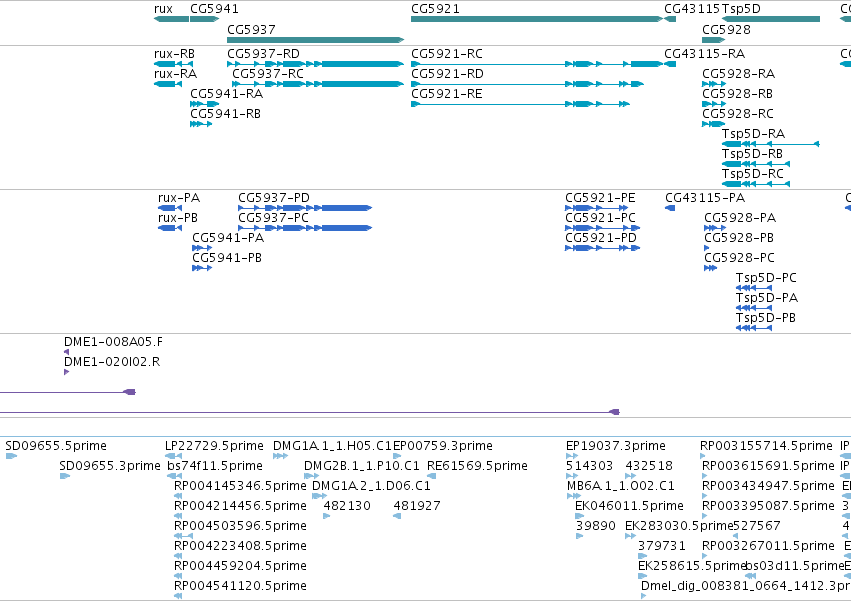The width and height of the screenshot is (851, 601).
Task: Select EST RP003155714.5prime
Action: pyautogui.click(x=766, y=446)
